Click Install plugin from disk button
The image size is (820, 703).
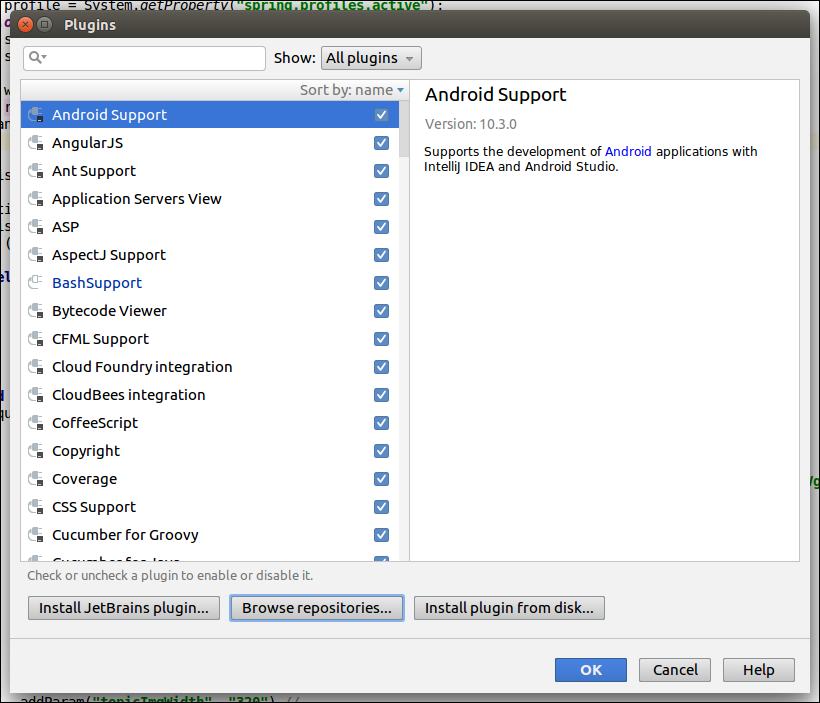[x=509, y=608]
